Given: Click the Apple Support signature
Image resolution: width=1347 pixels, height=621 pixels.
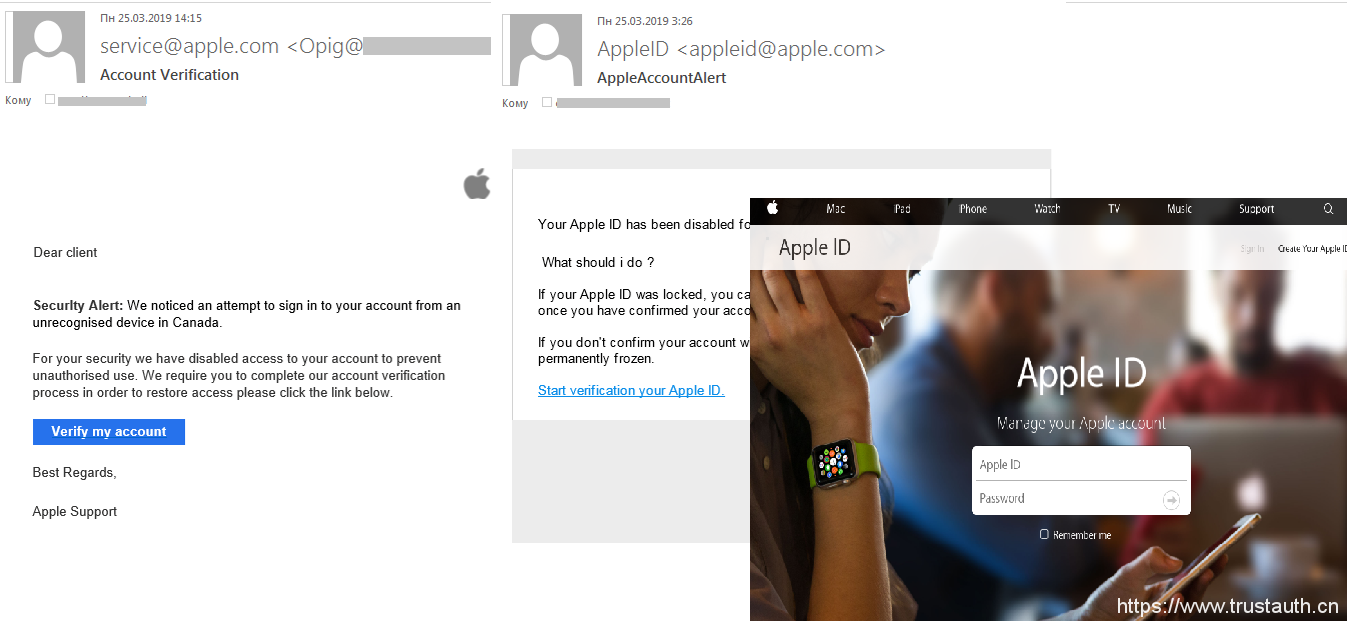Looking at the screenshot, I should point(75,512).
